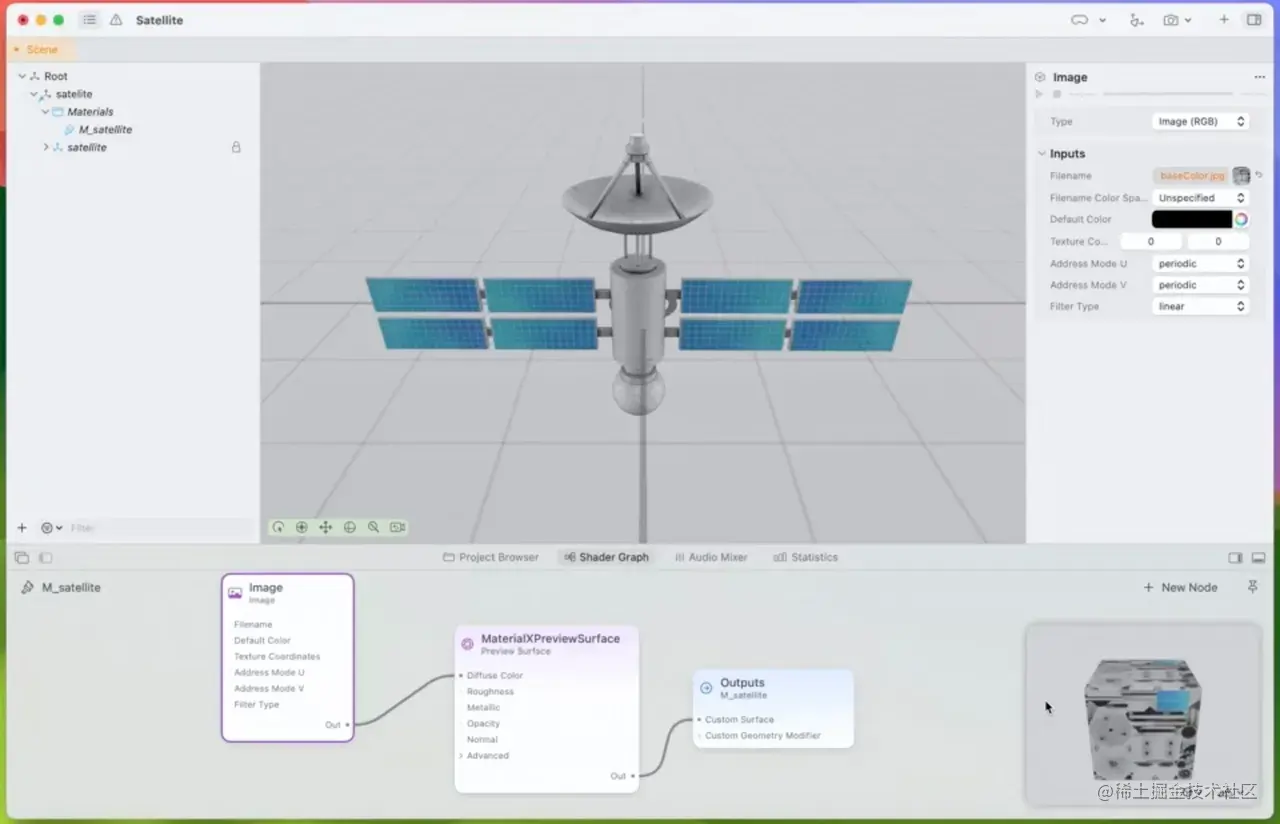Click the Vision Pro preview headset icon
The width and height of the screenshot is (1280, 824).
[x=1078, y=19]
